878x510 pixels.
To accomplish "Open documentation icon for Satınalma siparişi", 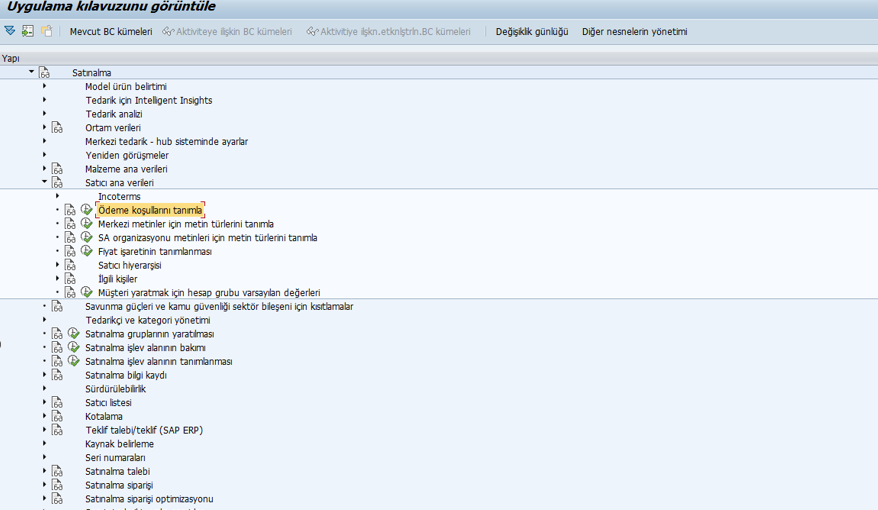I will click(x=57, y=485).
